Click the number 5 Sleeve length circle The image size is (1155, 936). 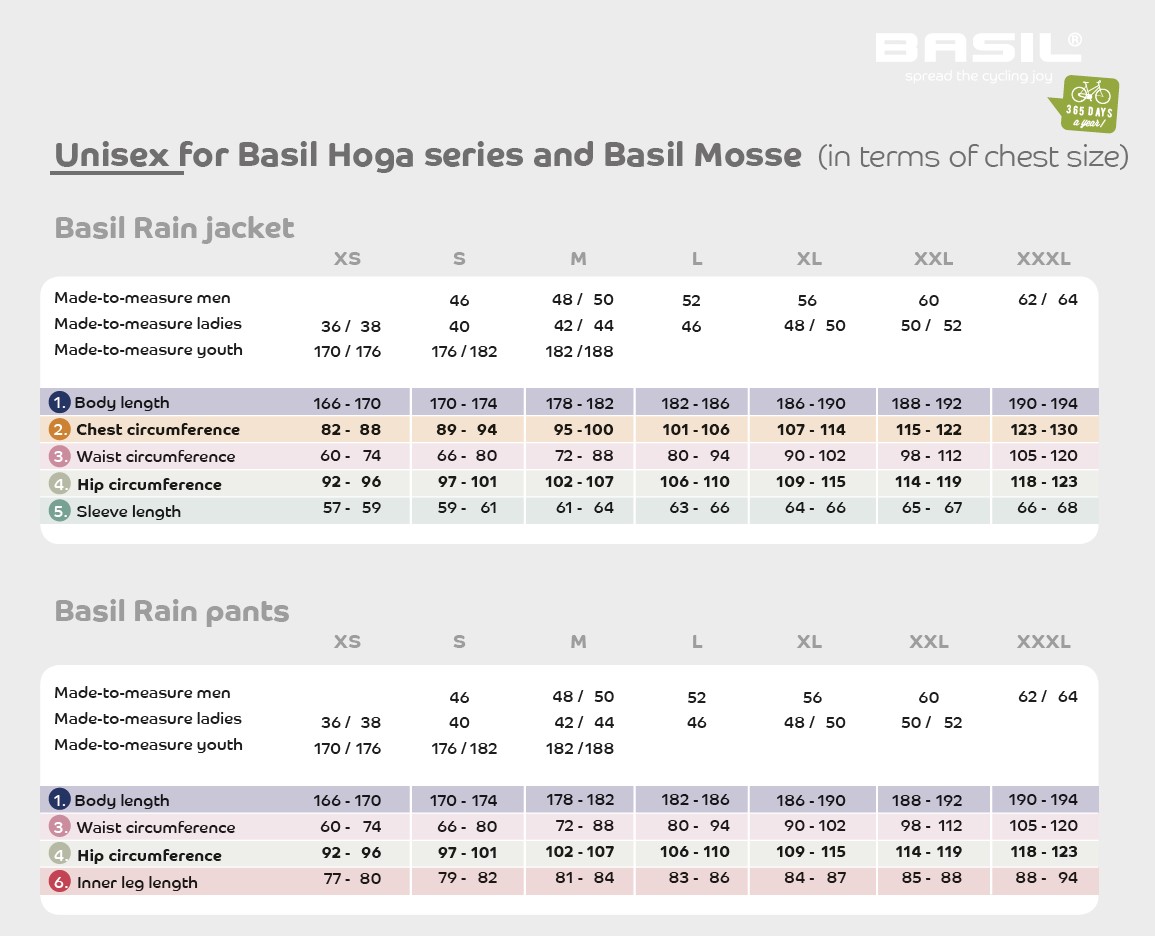point(60,511)
